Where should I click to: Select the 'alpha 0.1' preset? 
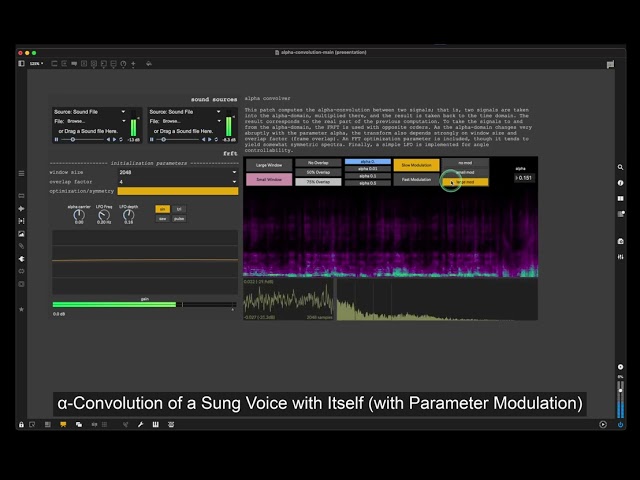(367, 176)
